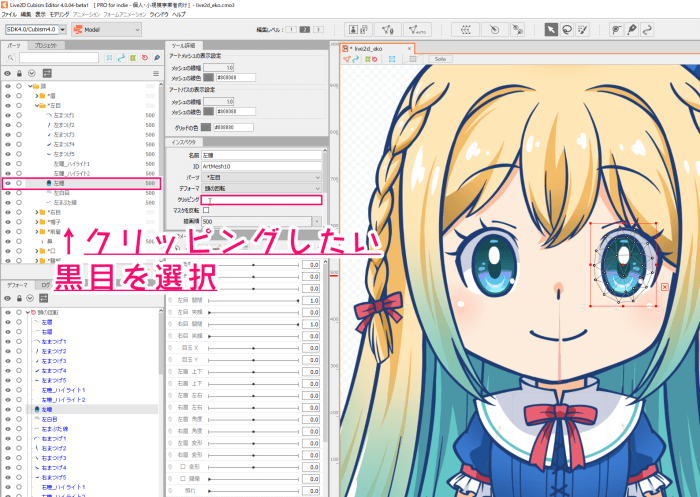Open the 編集 menu

pyautogui.click(x=26, y=14)
